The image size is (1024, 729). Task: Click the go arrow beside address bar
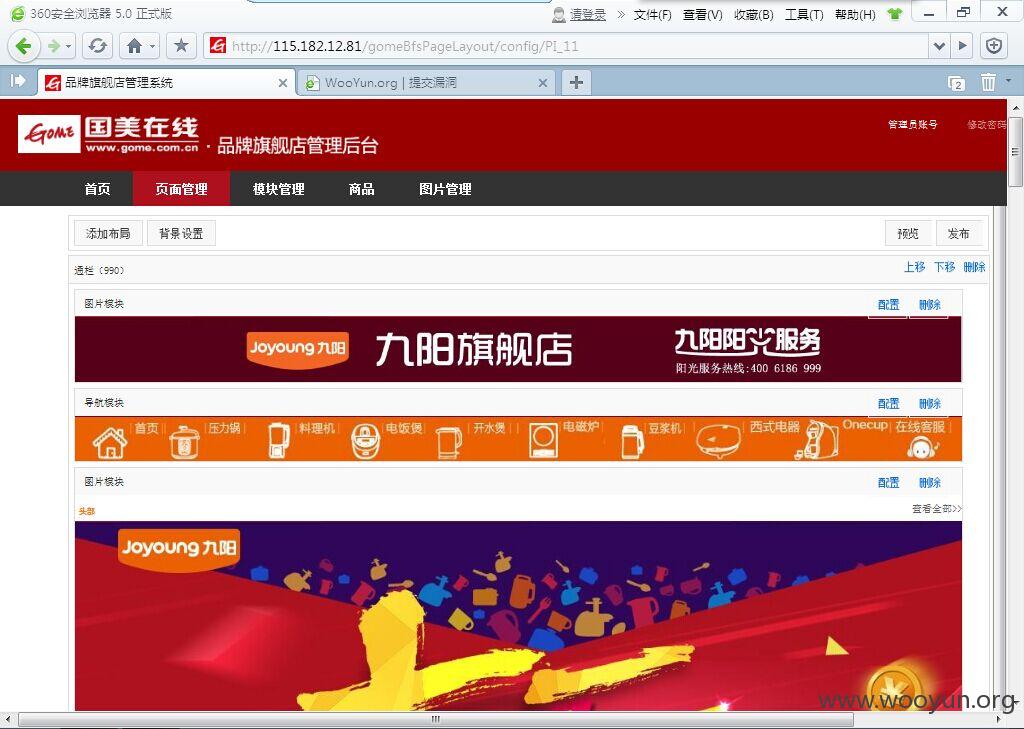pos(963,46)
